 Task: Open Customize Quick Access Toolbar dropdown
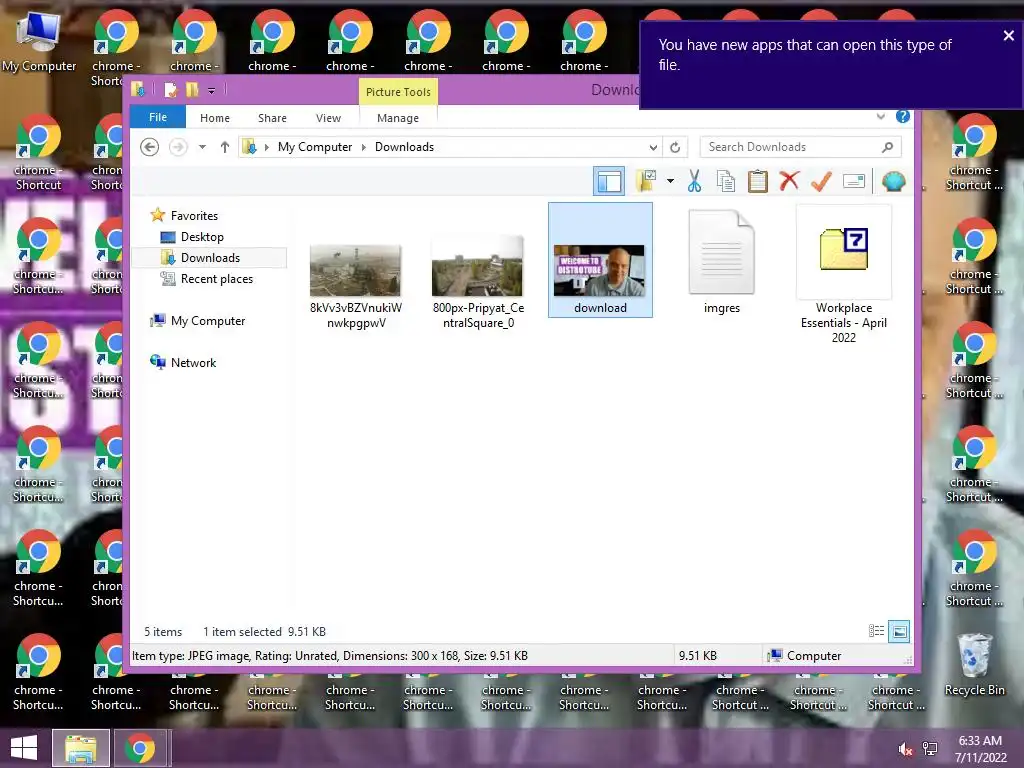point(212,91)
